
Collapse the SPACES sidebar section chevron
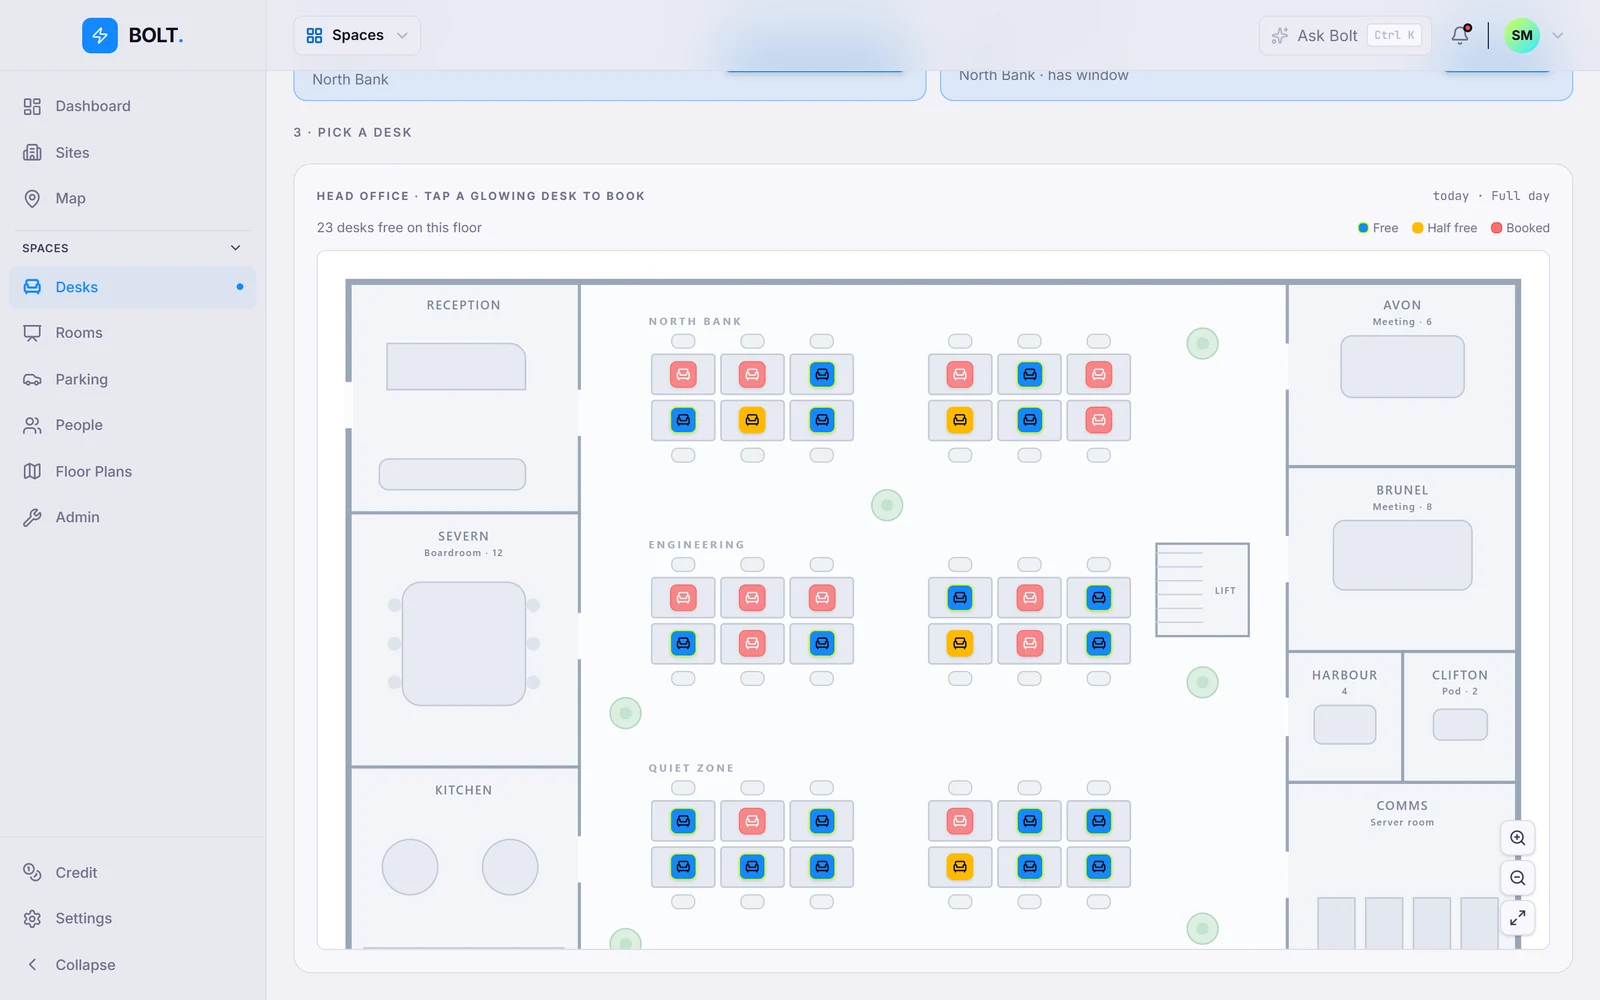[236, 248]
